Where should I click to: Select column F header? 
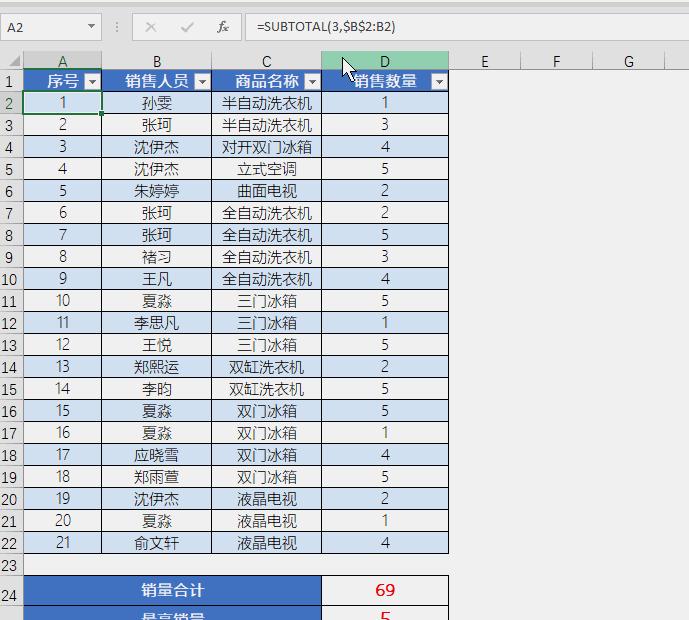tap(557, 61)
